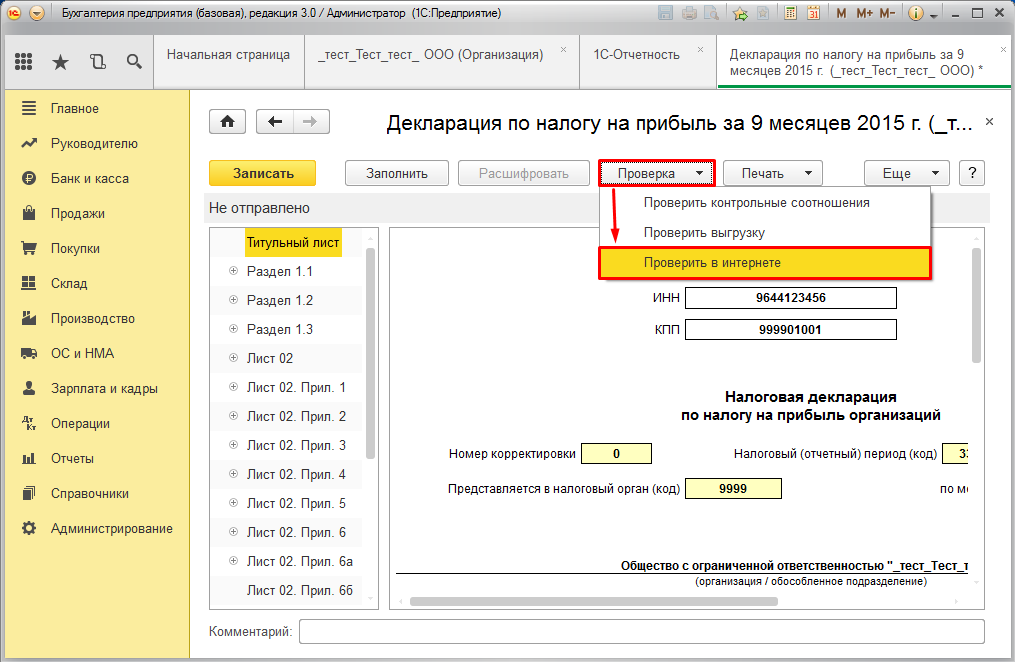Click the Комментарий input field
This screenshot has width=1015, height=662.
pyautogui.click(x=641, y=632)
